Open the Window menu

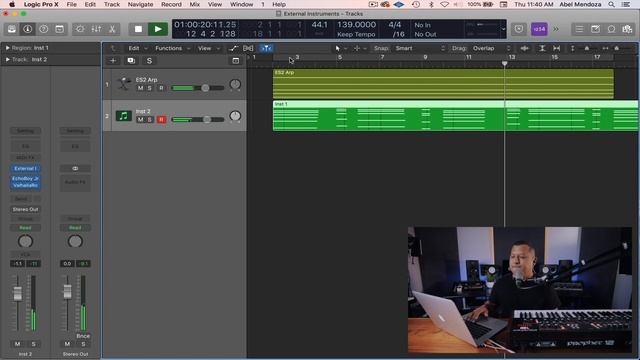(242, 4)
